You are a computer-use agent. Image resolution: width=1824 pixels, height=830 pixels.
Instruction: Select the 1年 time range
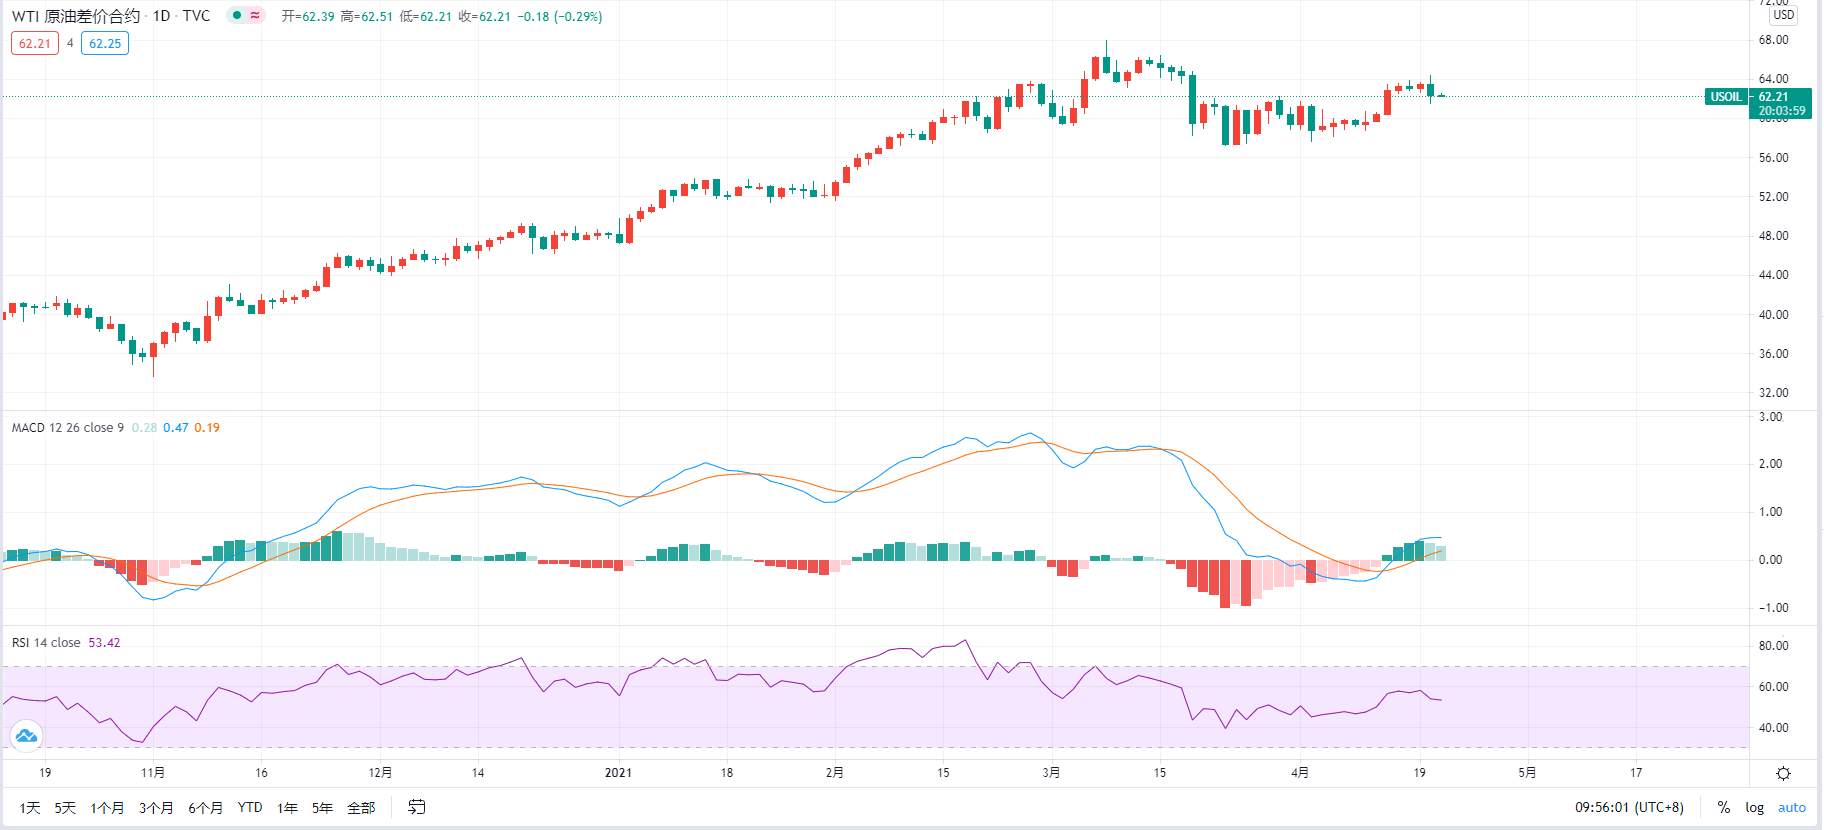(287, 807)
